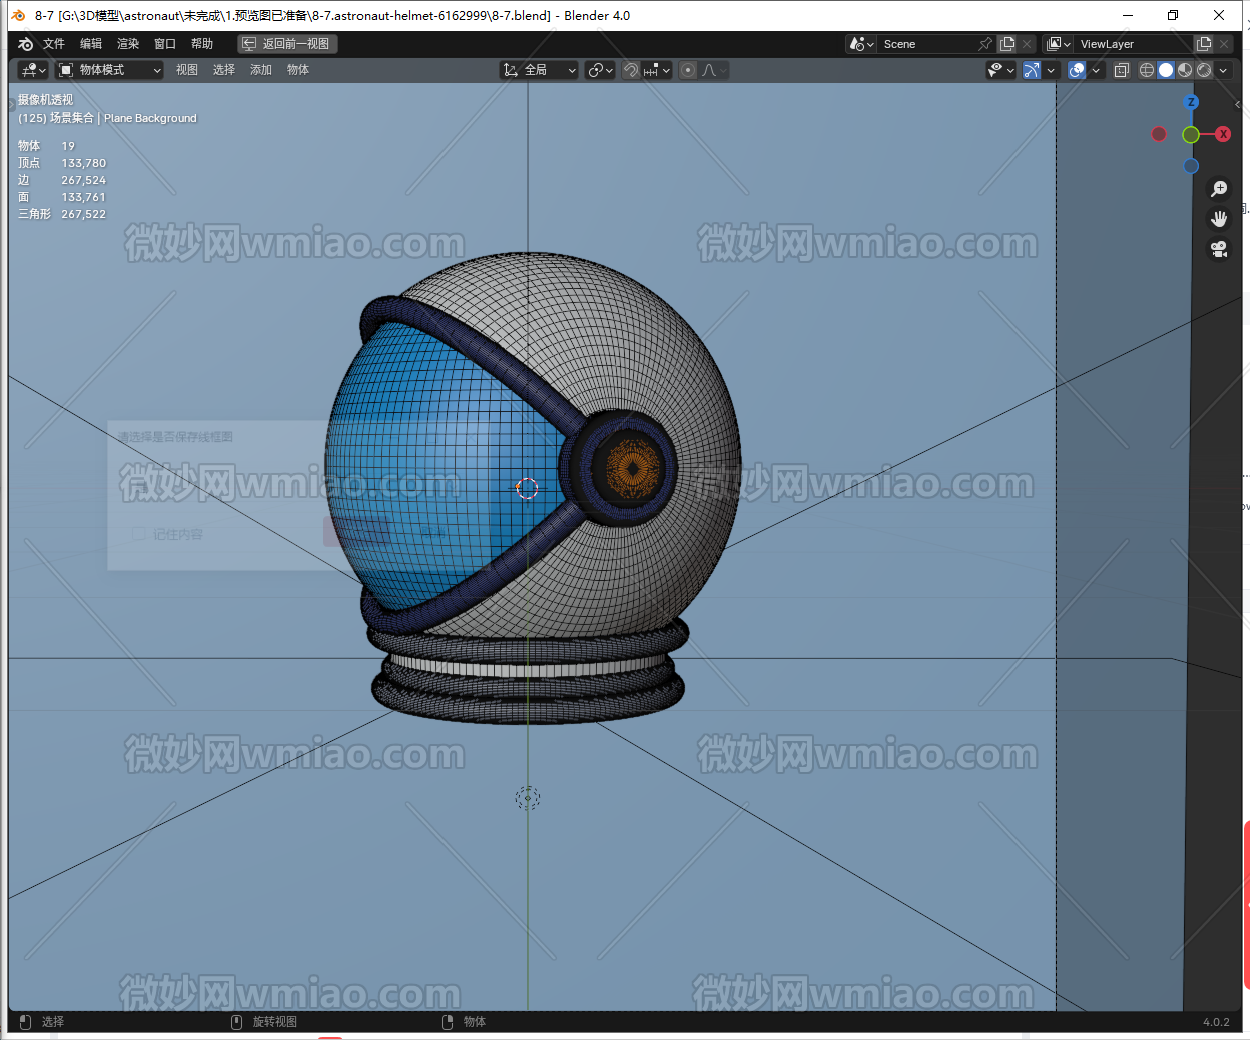
Task: Click the green Y axis gizmo
Action: click(1191, 134)
